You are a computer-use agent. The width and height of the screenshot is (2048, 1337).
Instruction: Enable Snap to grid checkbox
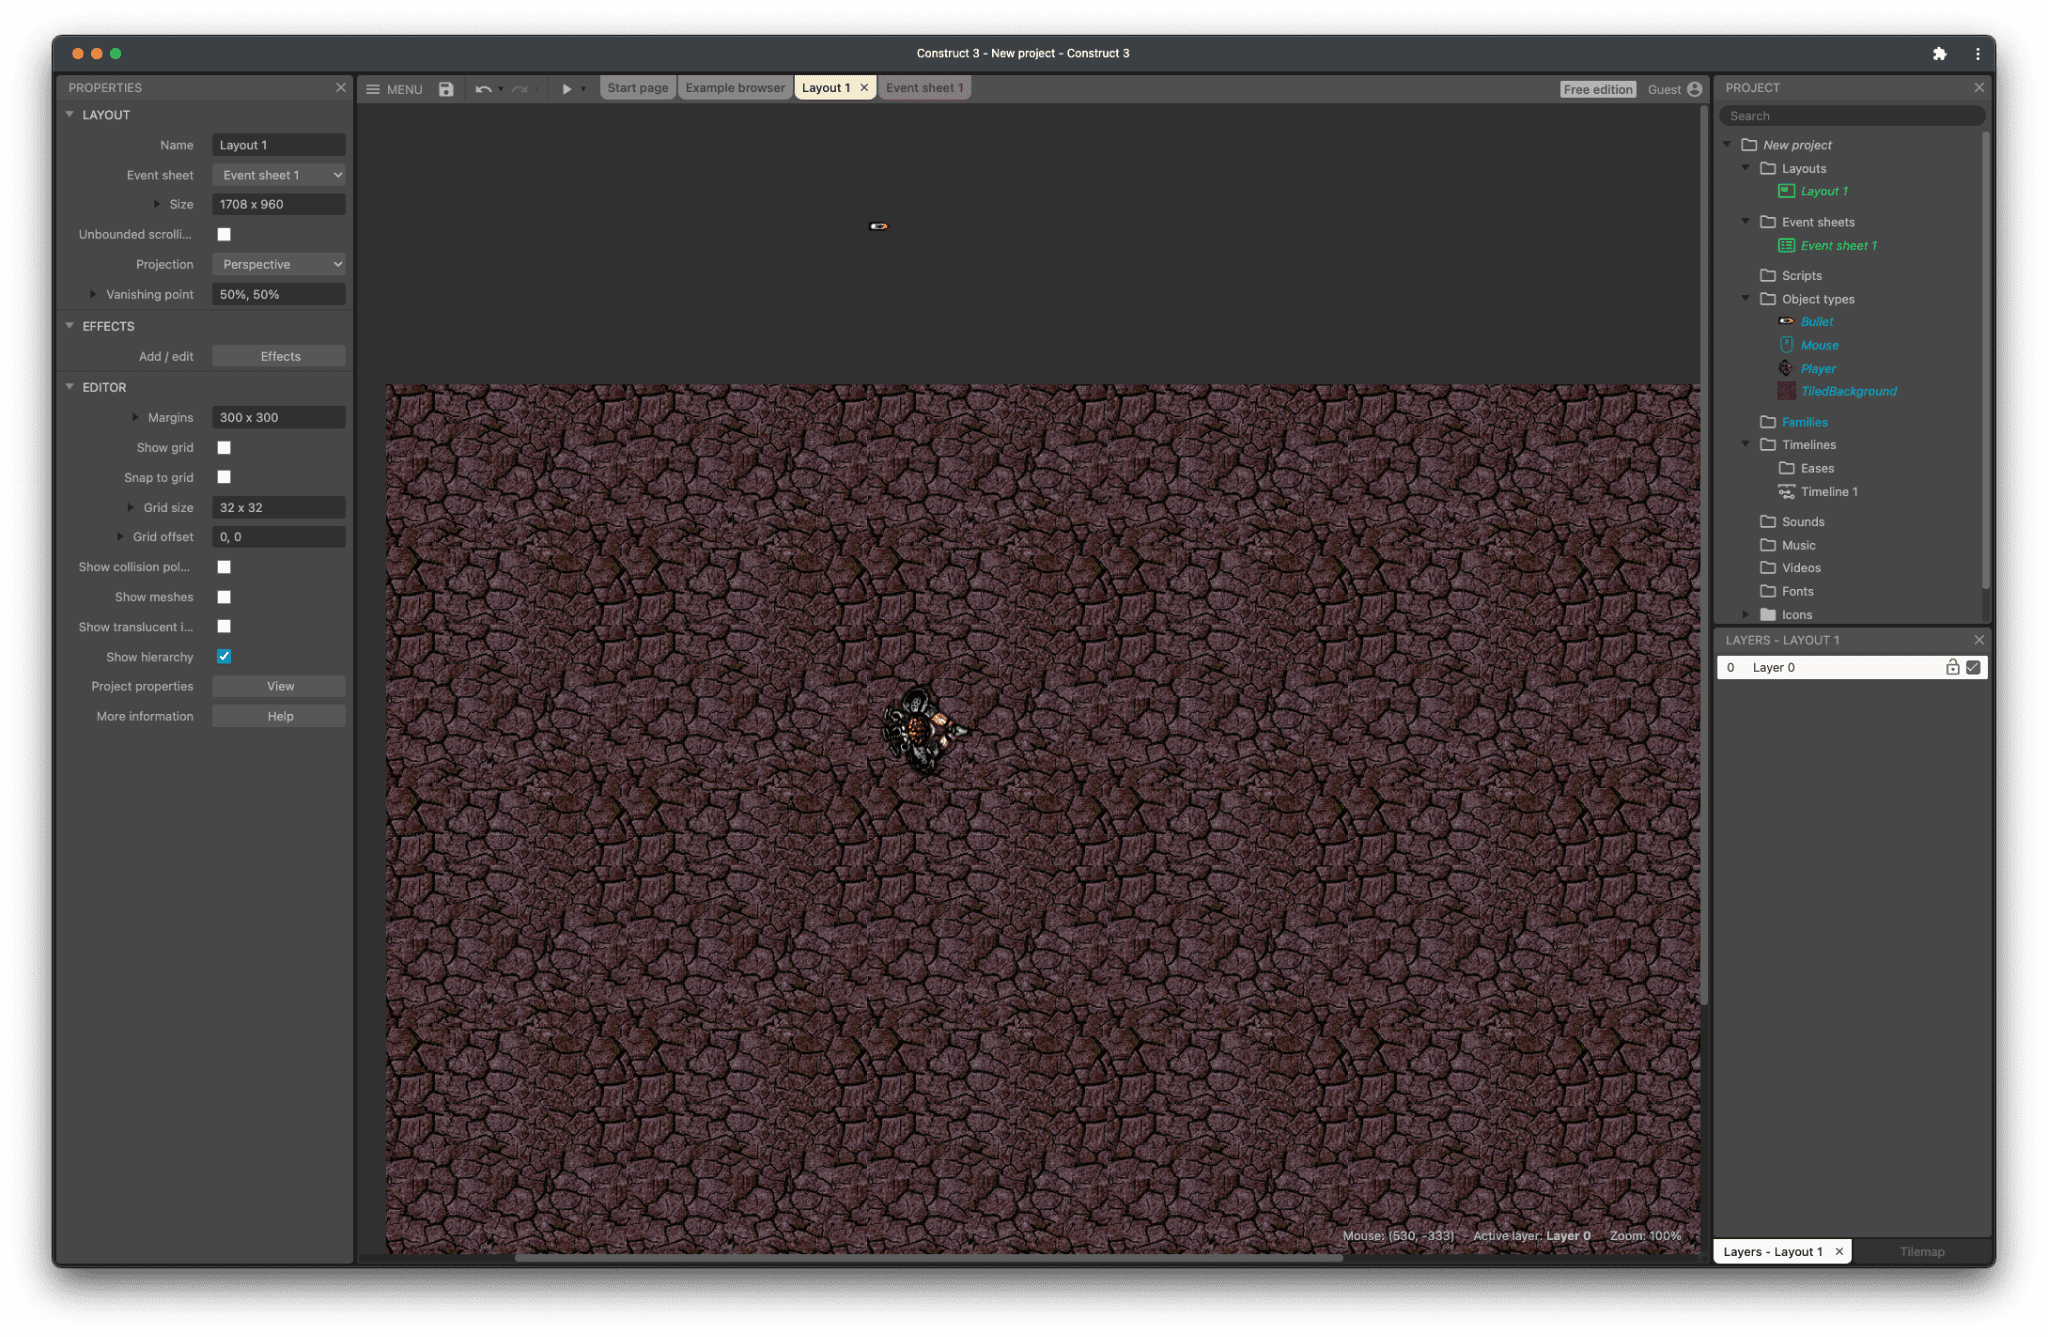point(224,476)
